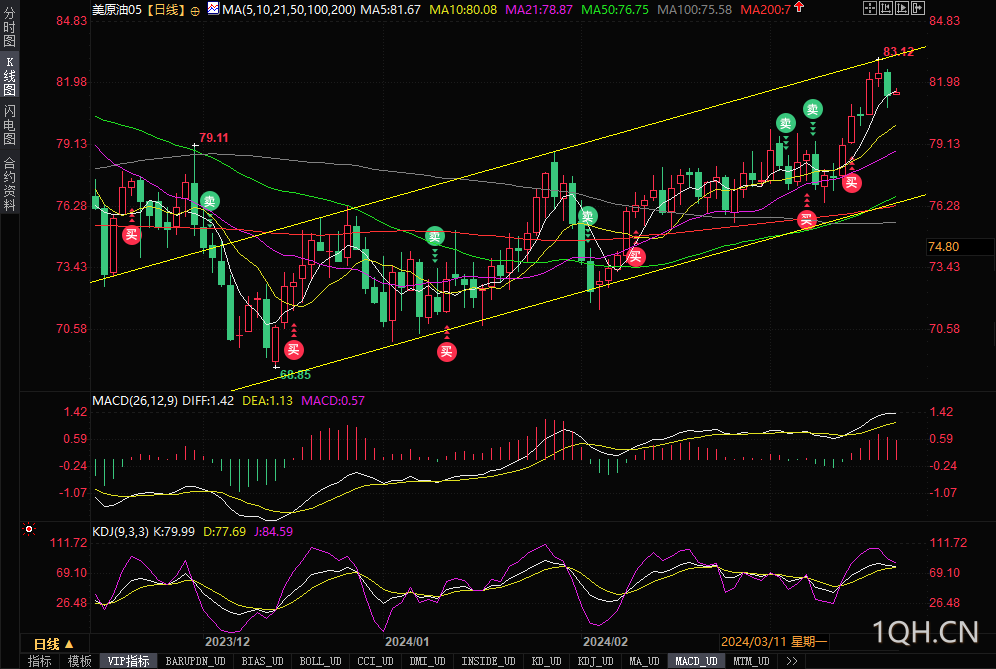Select the MACD_UD indicator tab
This screenshot has height=669, width=996.
coord(696,661)
